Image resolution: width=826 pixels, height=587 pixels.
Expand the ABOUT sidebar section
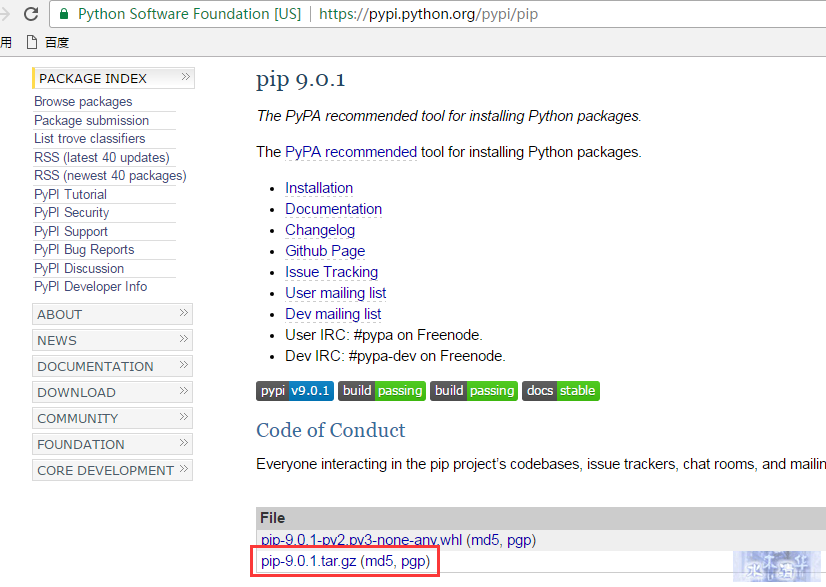click(112, 314)
